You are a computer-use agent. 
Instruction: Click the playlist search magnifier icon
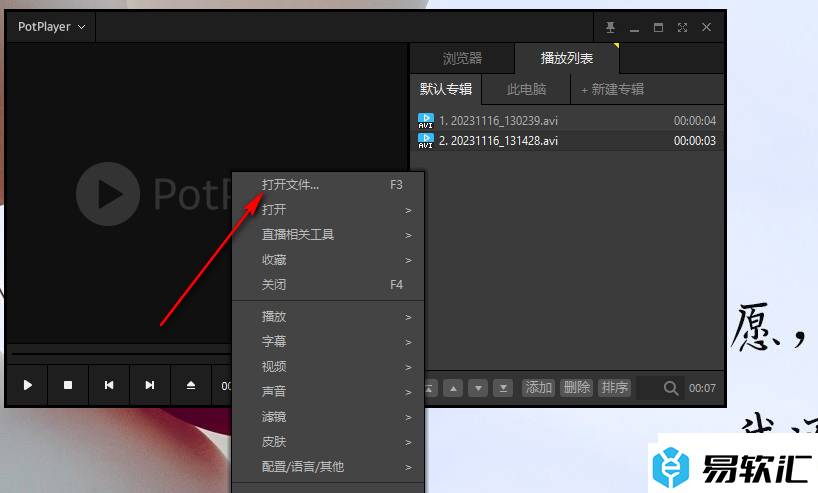671,388
